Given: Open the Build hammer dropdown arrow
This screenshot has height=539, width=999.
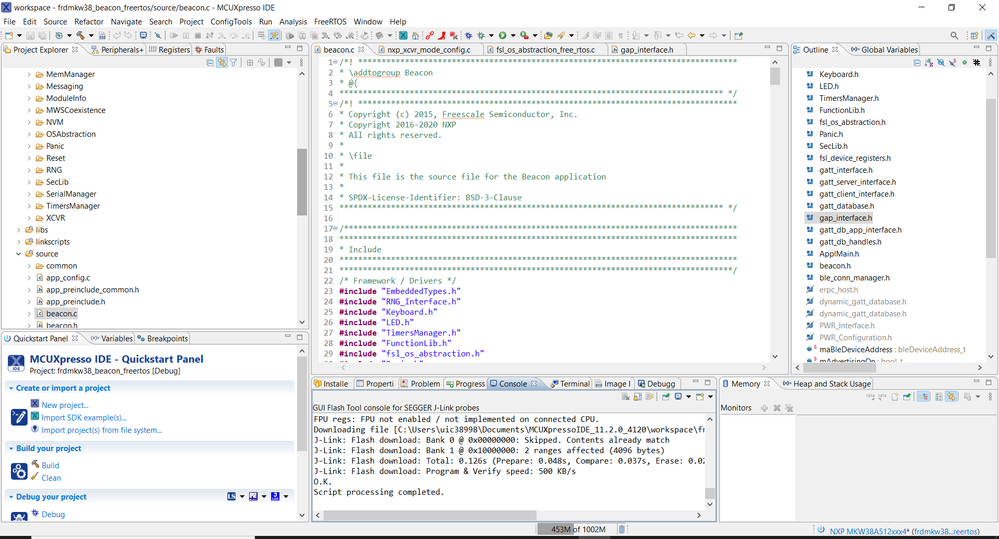Looking at the screenshot, I should 91,35.
